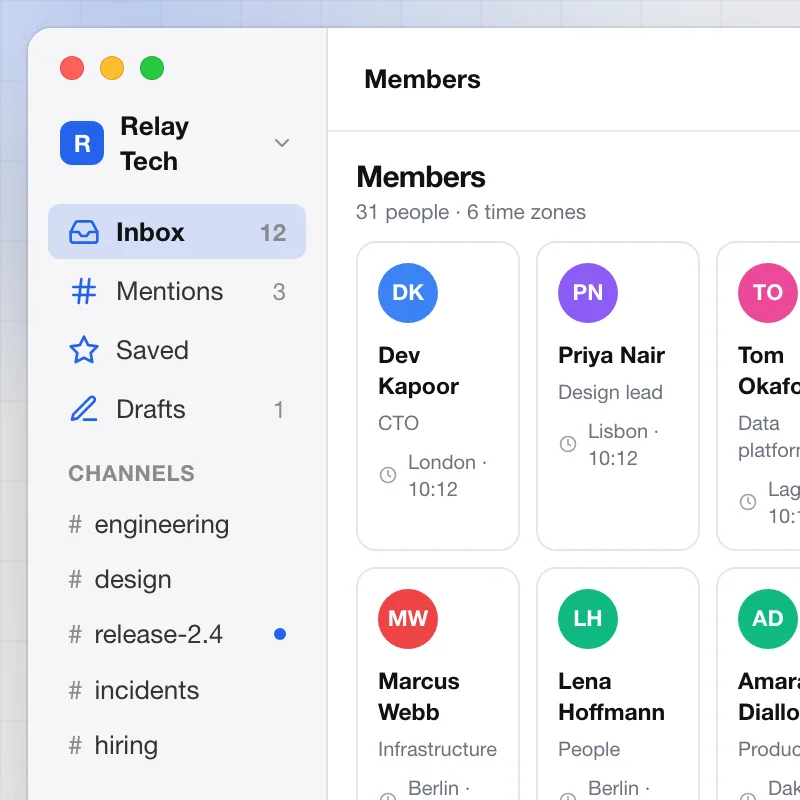Click the AD avatar

768,619
